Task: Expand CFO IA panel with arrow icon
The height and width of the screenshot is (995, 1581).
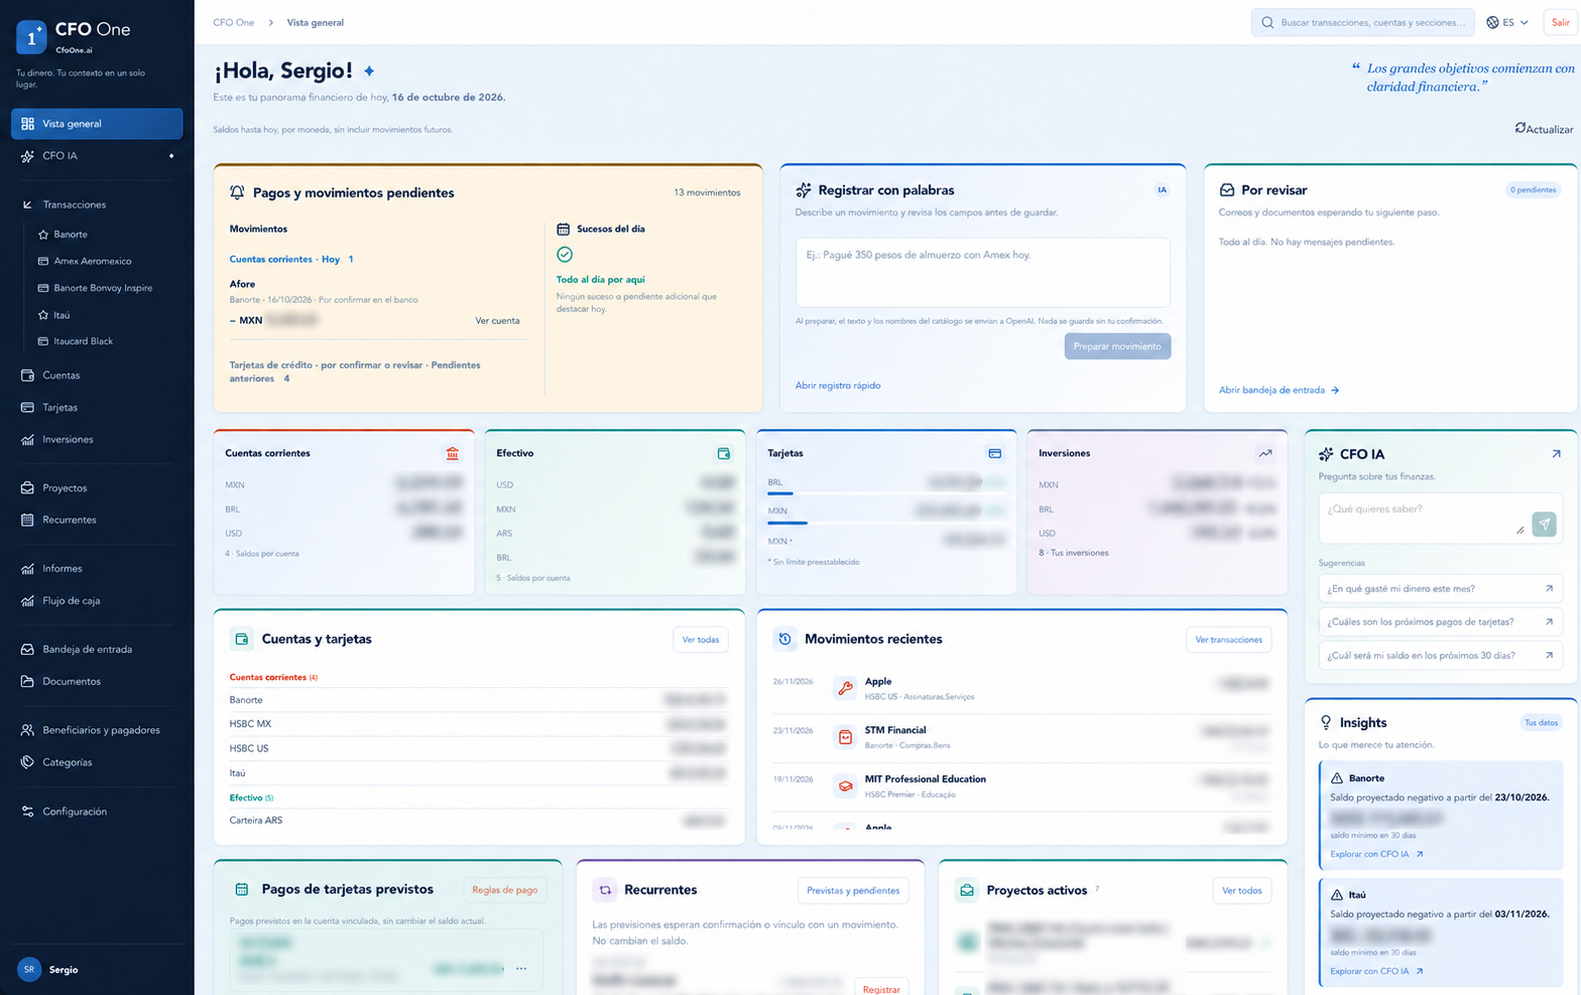Action: coord(1556,454)
